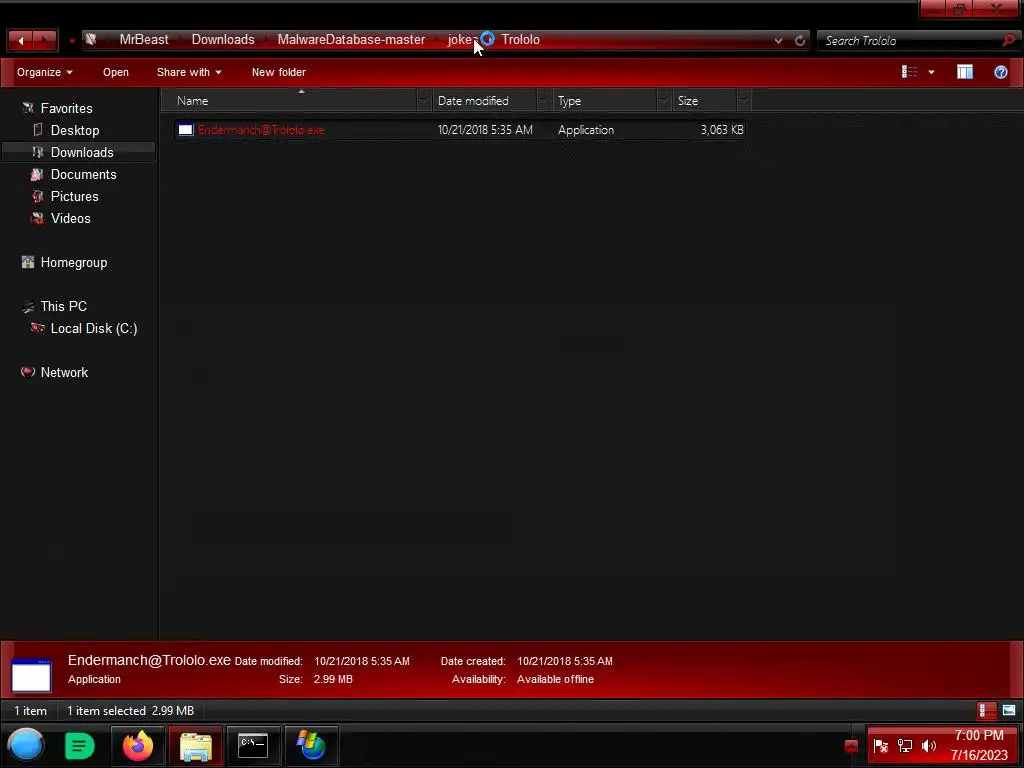Refresh the folder with the refresh icon
The width and height of the screenshot is (1024, 768).
(800, 40)
